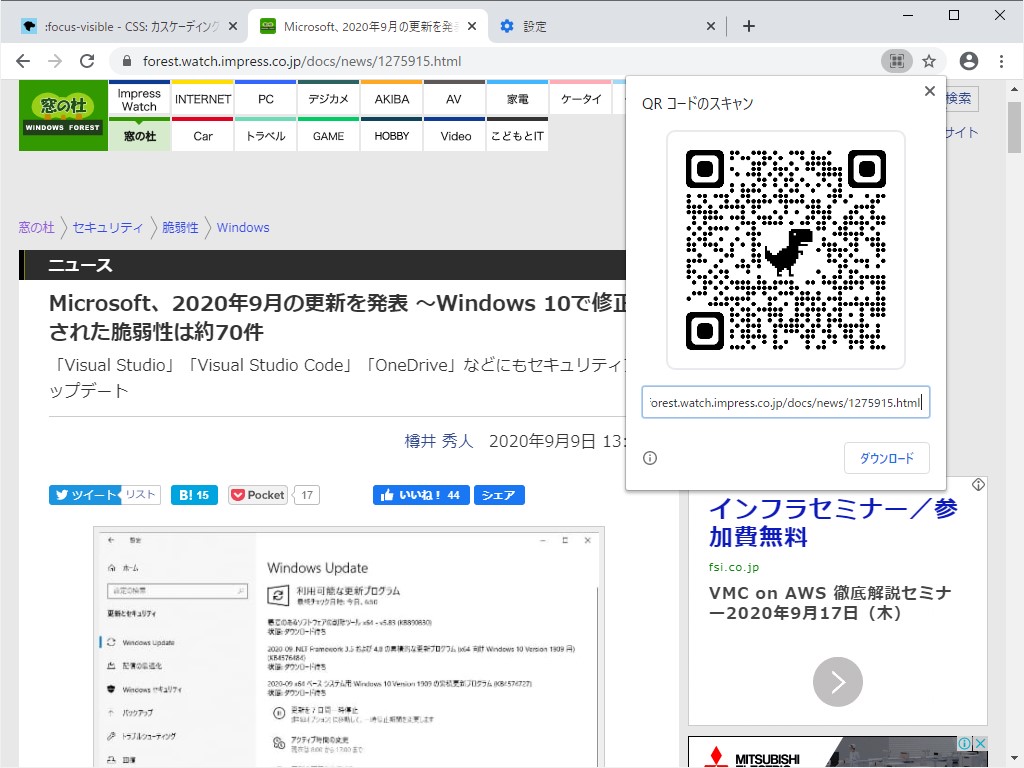Click the QR code icon in the address bar
Viewport: 1024px width, 768px height.
point(897,60)
